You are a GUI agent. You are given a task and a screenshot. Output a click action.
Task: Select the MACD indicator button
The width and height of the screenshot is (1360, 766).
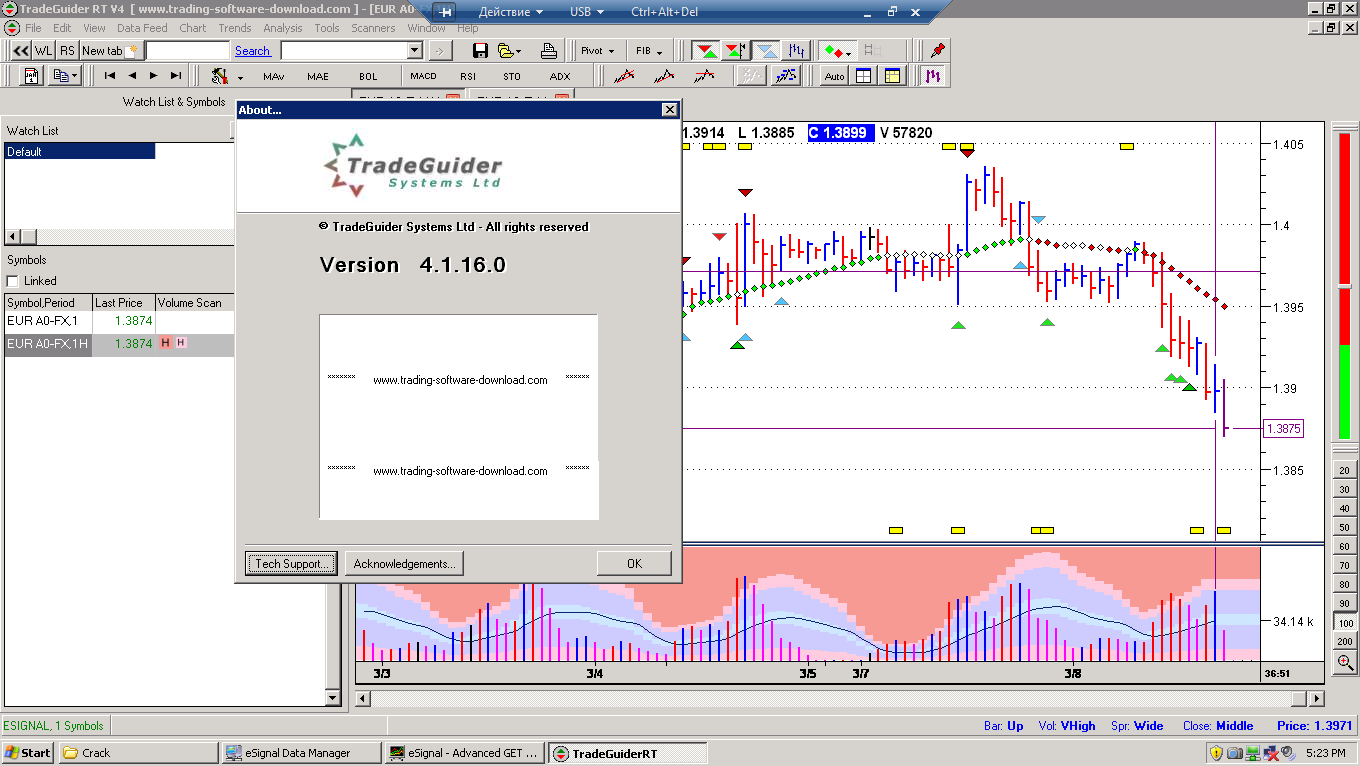pyautogui.click(x=423, y=76)
